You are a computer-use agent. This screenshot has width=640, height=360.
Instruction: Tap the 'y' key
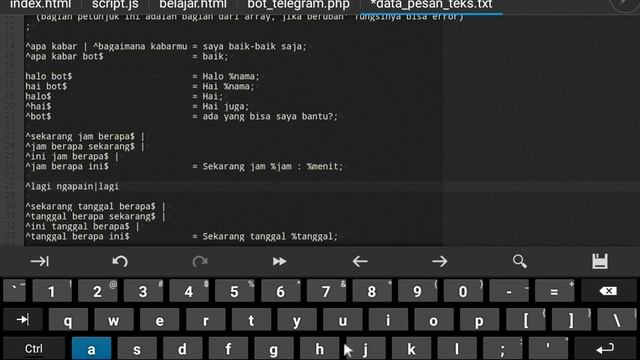pos(297,320)
